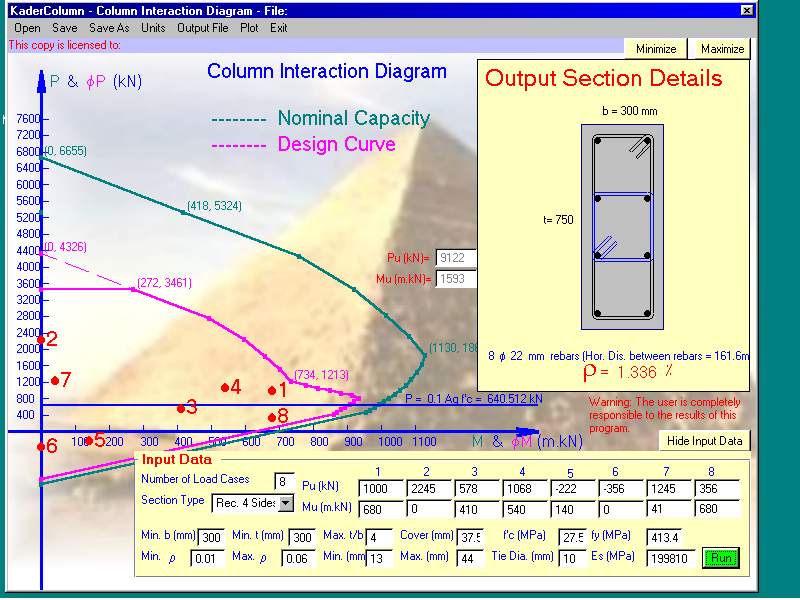Viewport: 800px width, 600px height.
Task: Click the Number of Load Cases field
Action: pos(286,482)
